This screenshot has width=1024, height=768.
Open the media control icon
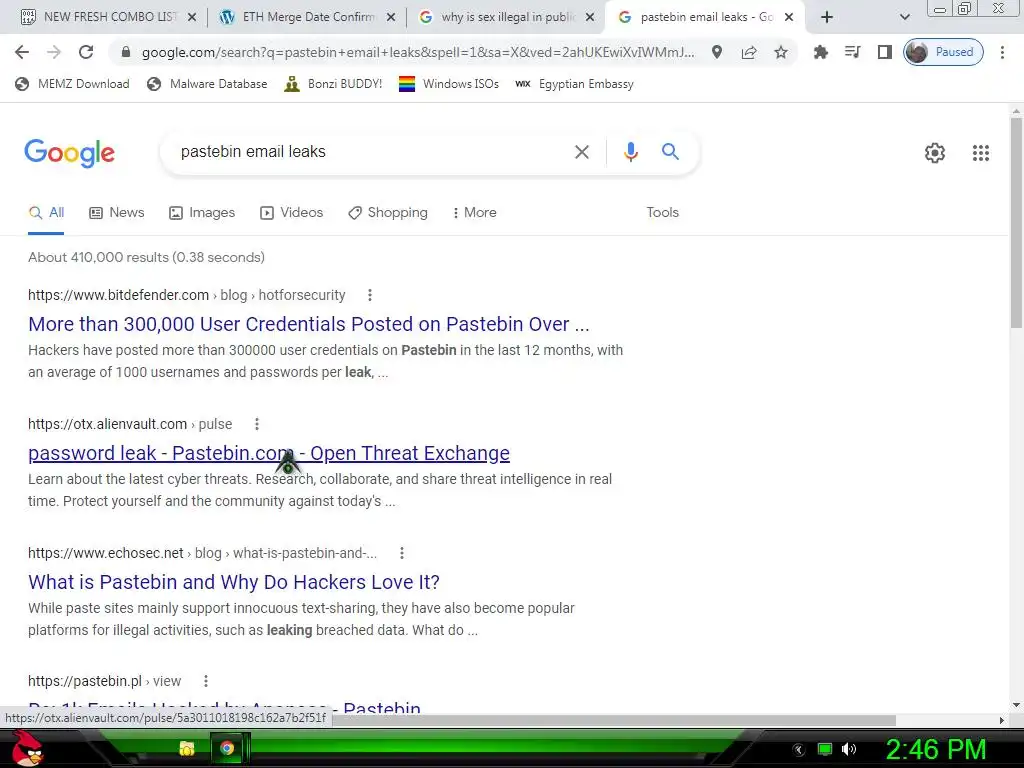[x=852, y=52]
